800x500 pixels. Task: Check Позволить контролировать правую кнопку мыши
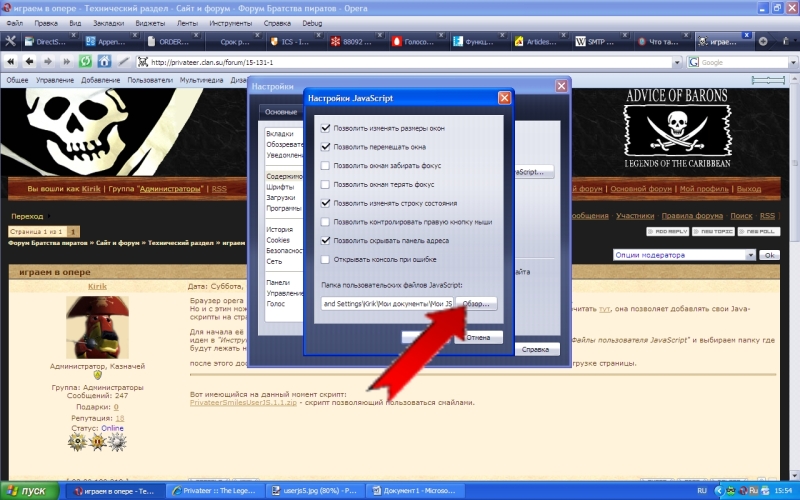click(325, 222)
